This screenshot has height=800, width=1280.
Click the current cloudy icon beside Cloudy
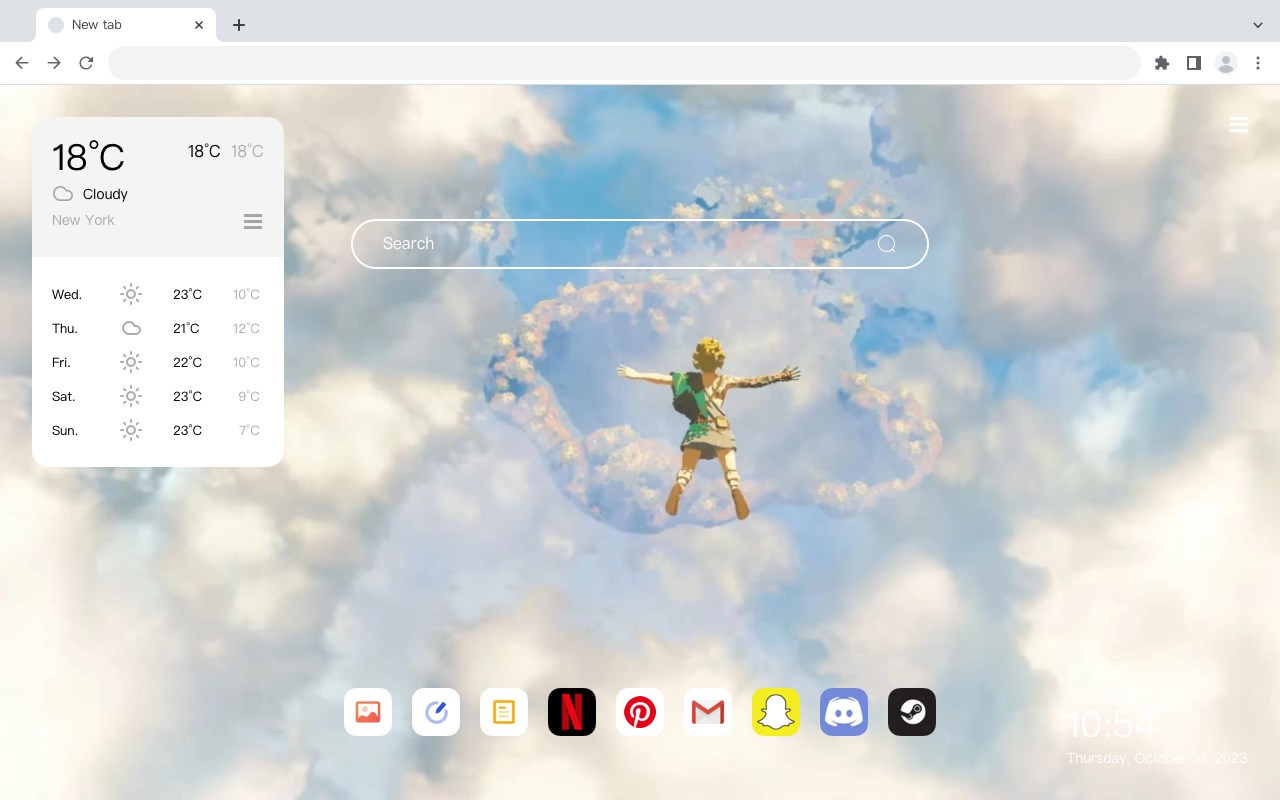(x=63, y=194)
